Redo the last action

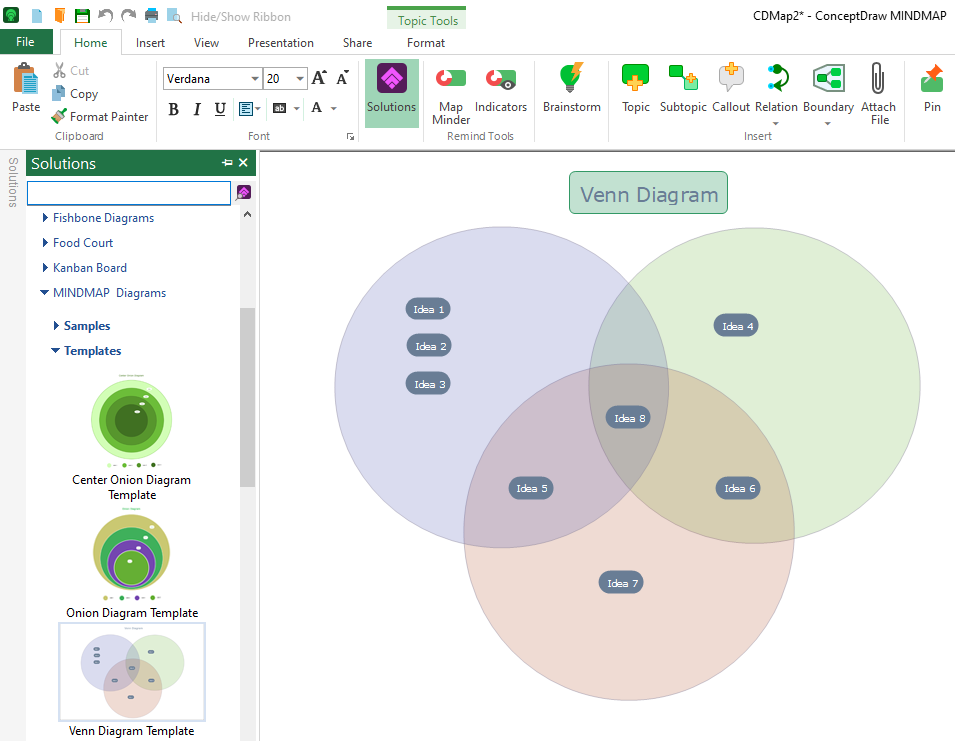coord(128,15)
